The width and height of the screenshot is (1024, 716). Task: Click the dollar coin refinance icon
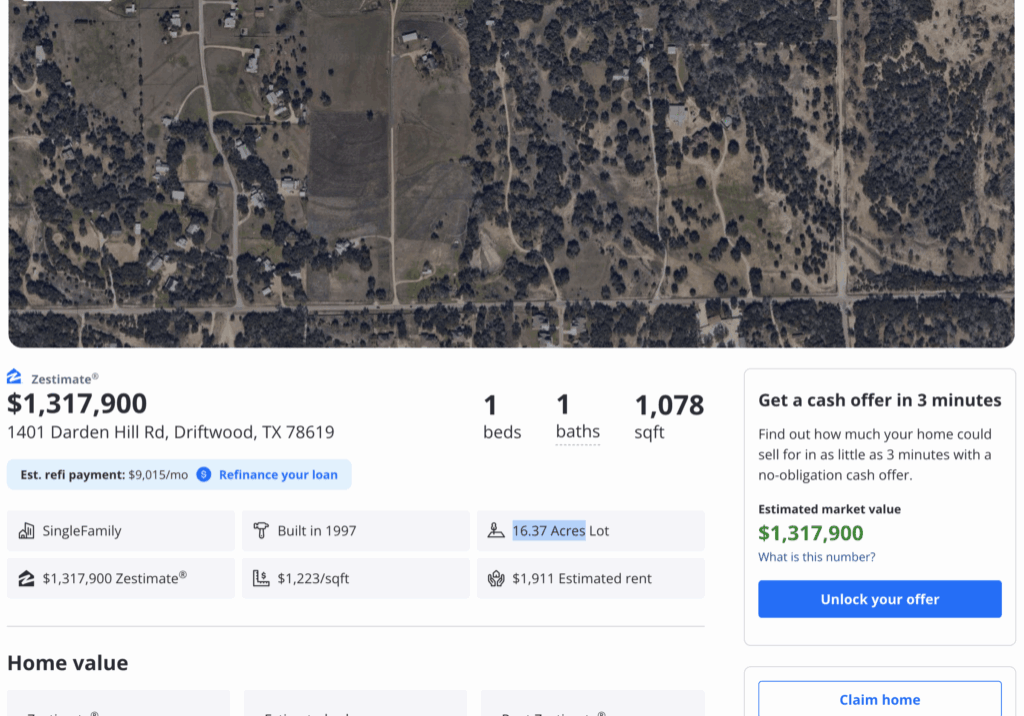[x=204, y=474]
